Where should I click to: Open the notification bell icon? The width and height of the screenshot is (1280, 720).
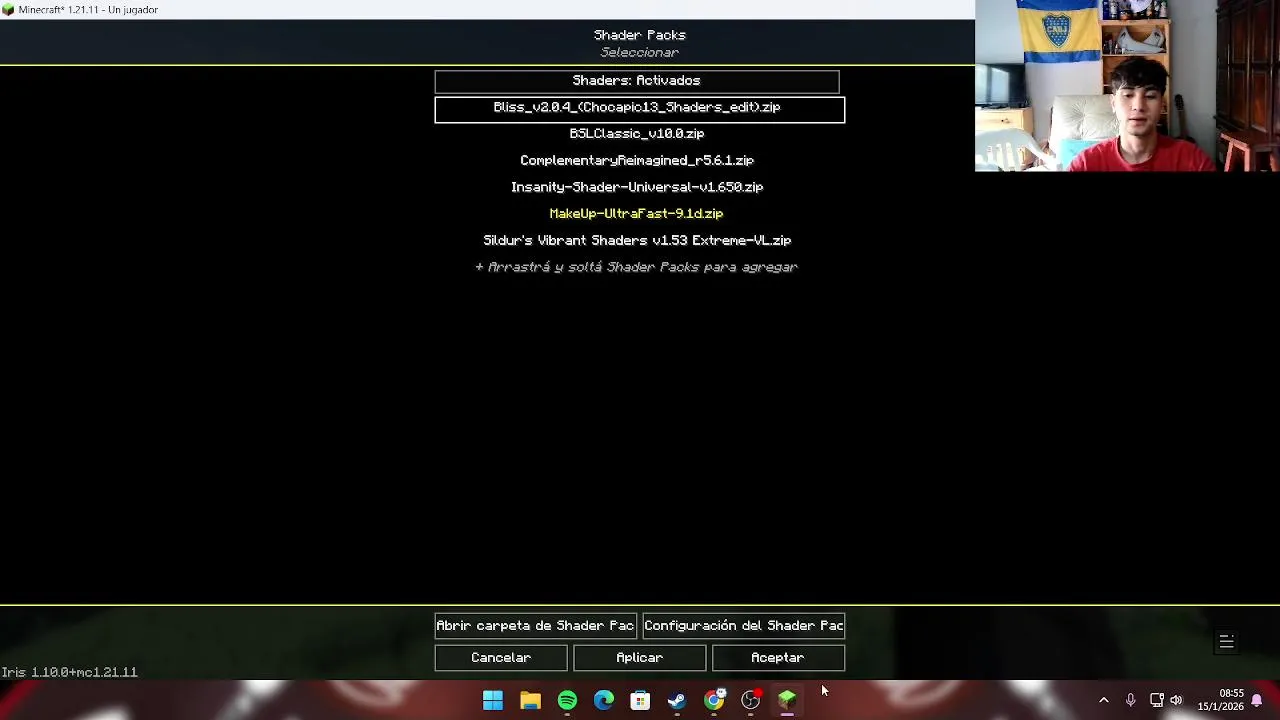coord(1257,701)
